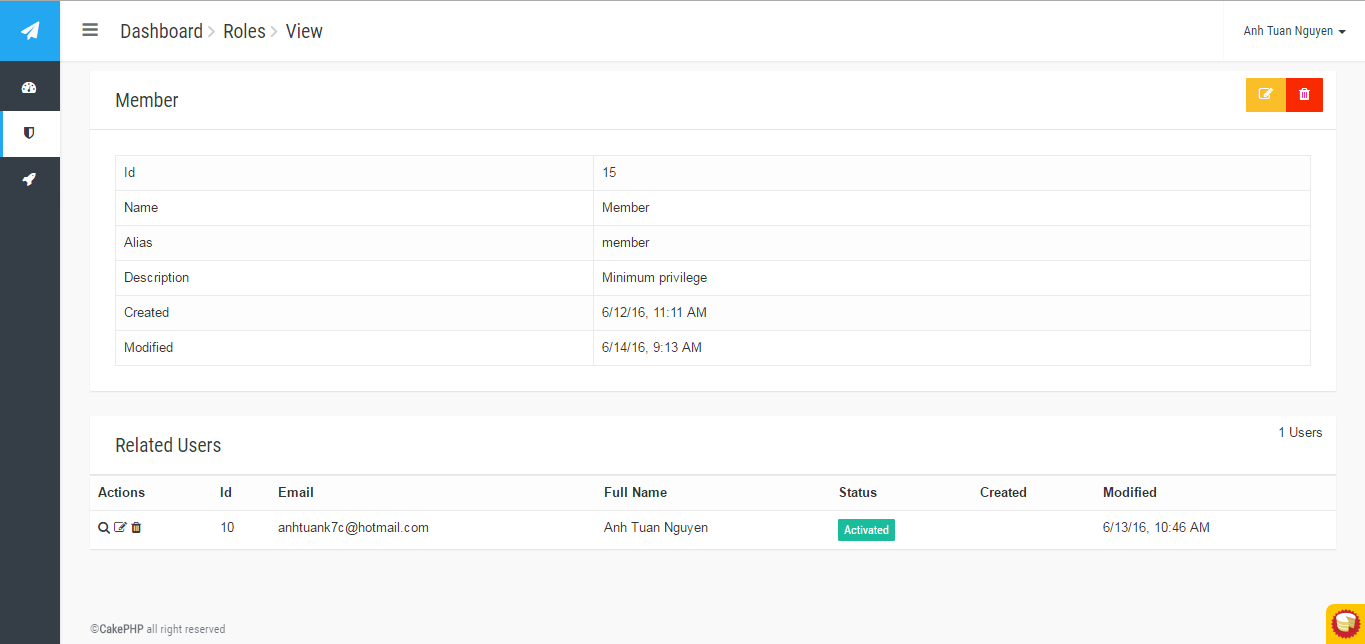Image resolution: width=1365 pixels, height=644 pixels.
Task: Open the Anh Tuan Nguyen user dropdown
Action: point(1294,31)
